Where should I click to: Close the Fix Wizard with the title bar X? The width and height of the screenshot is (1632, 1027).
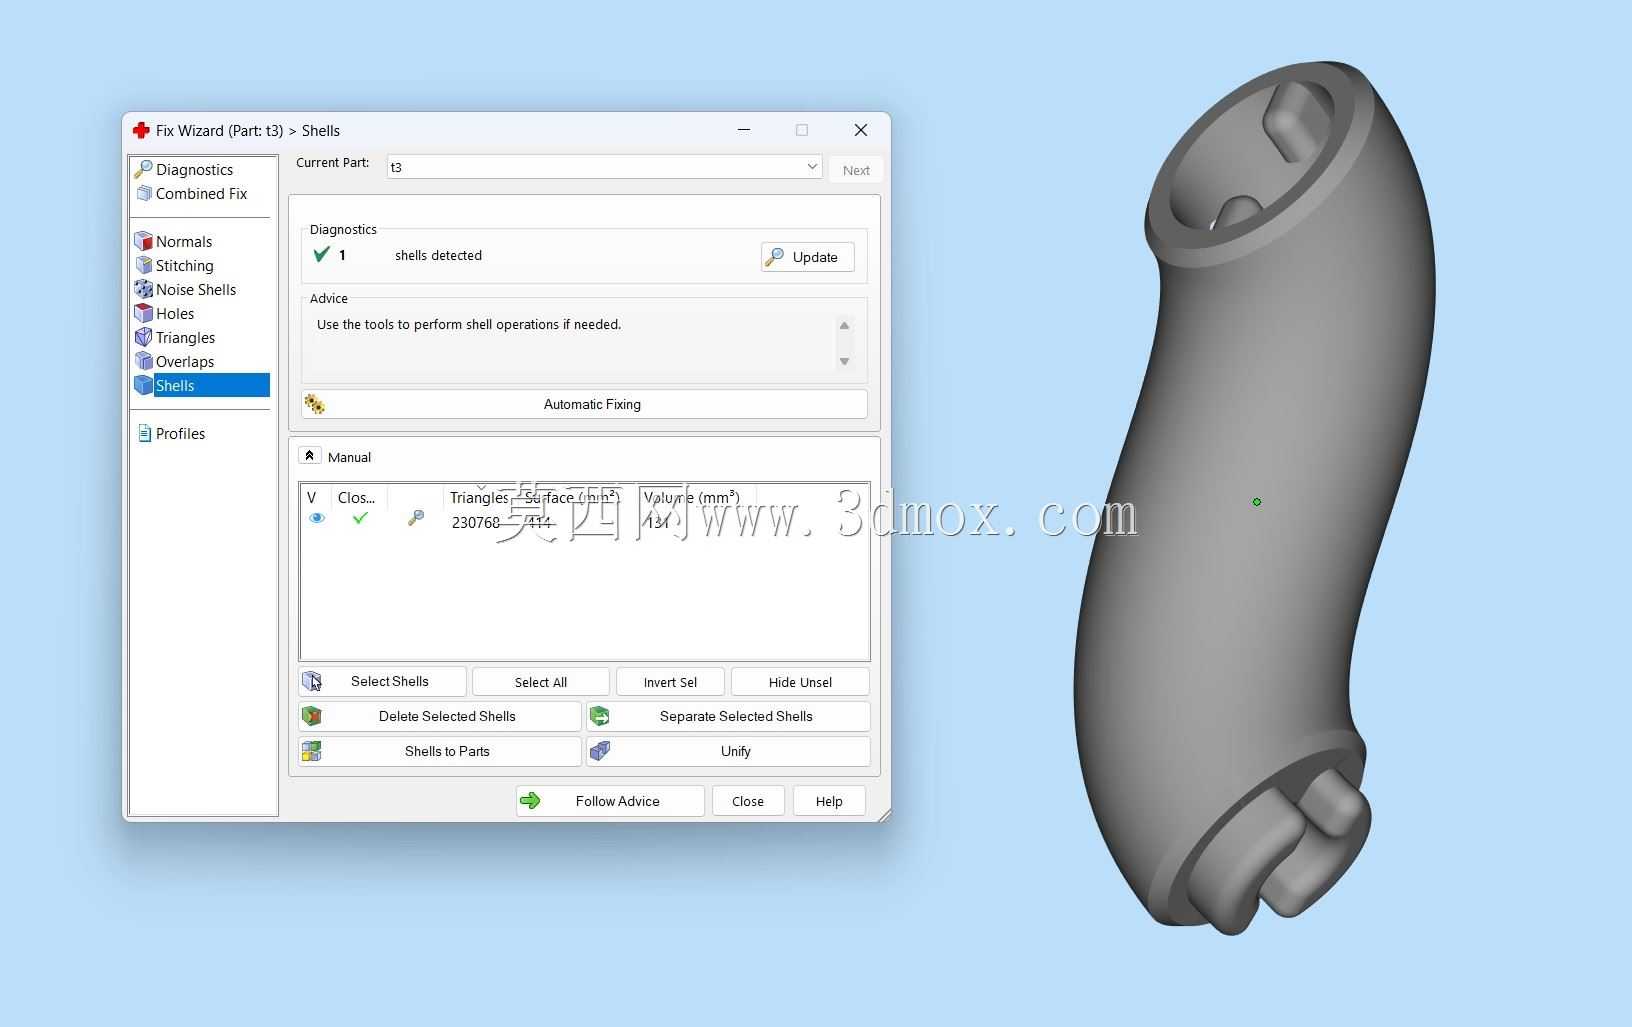(x=861, y=130)
